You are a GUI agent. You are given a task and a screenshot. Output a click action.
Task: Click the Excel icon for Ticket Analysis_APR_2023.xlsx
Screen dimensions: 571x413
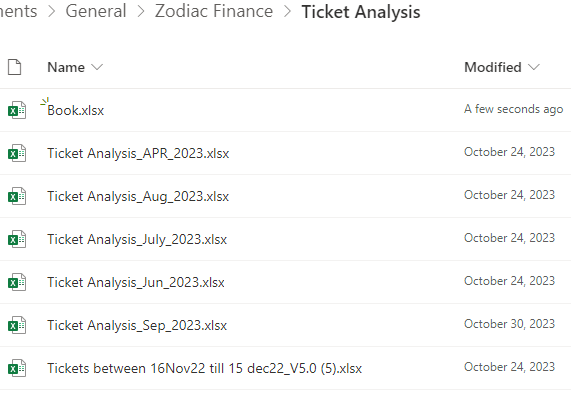17,153
